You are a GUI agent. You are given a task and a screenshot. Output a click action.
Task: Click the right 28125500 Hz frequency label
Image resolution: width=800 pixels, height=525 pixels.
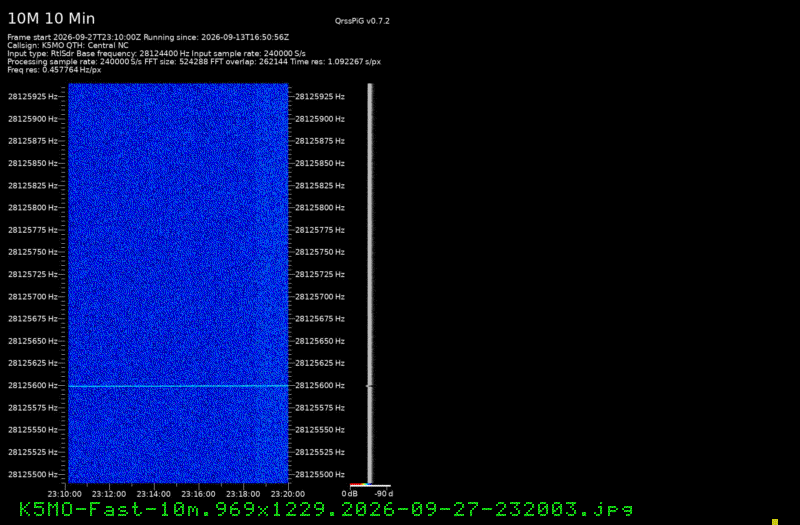(x=320, y=474)
